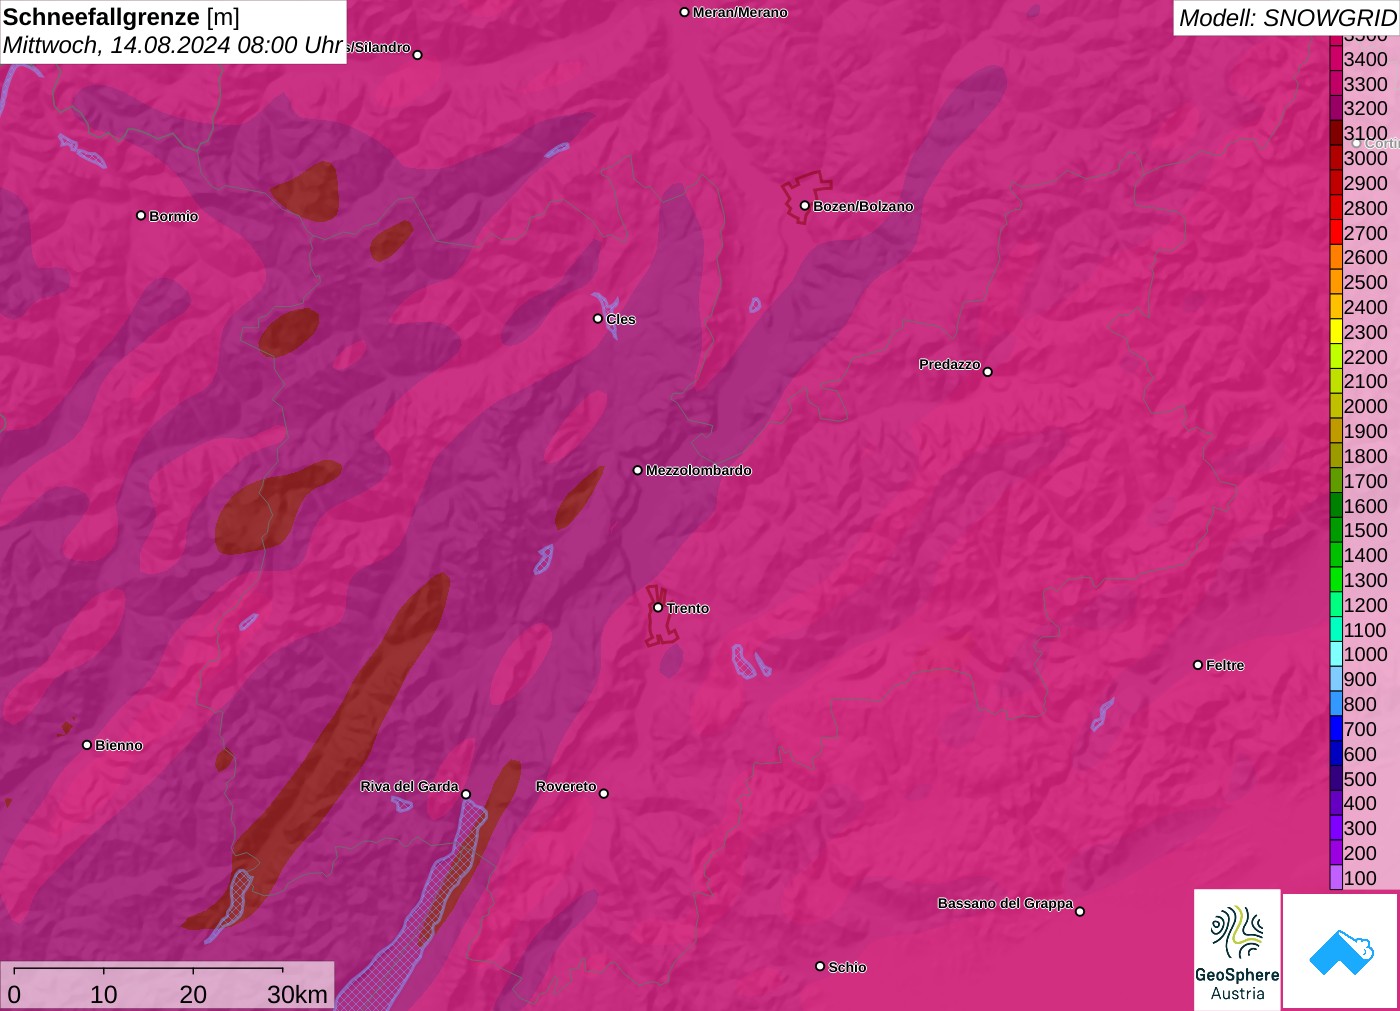Click the legend value label 1900

pos(1365,431)
